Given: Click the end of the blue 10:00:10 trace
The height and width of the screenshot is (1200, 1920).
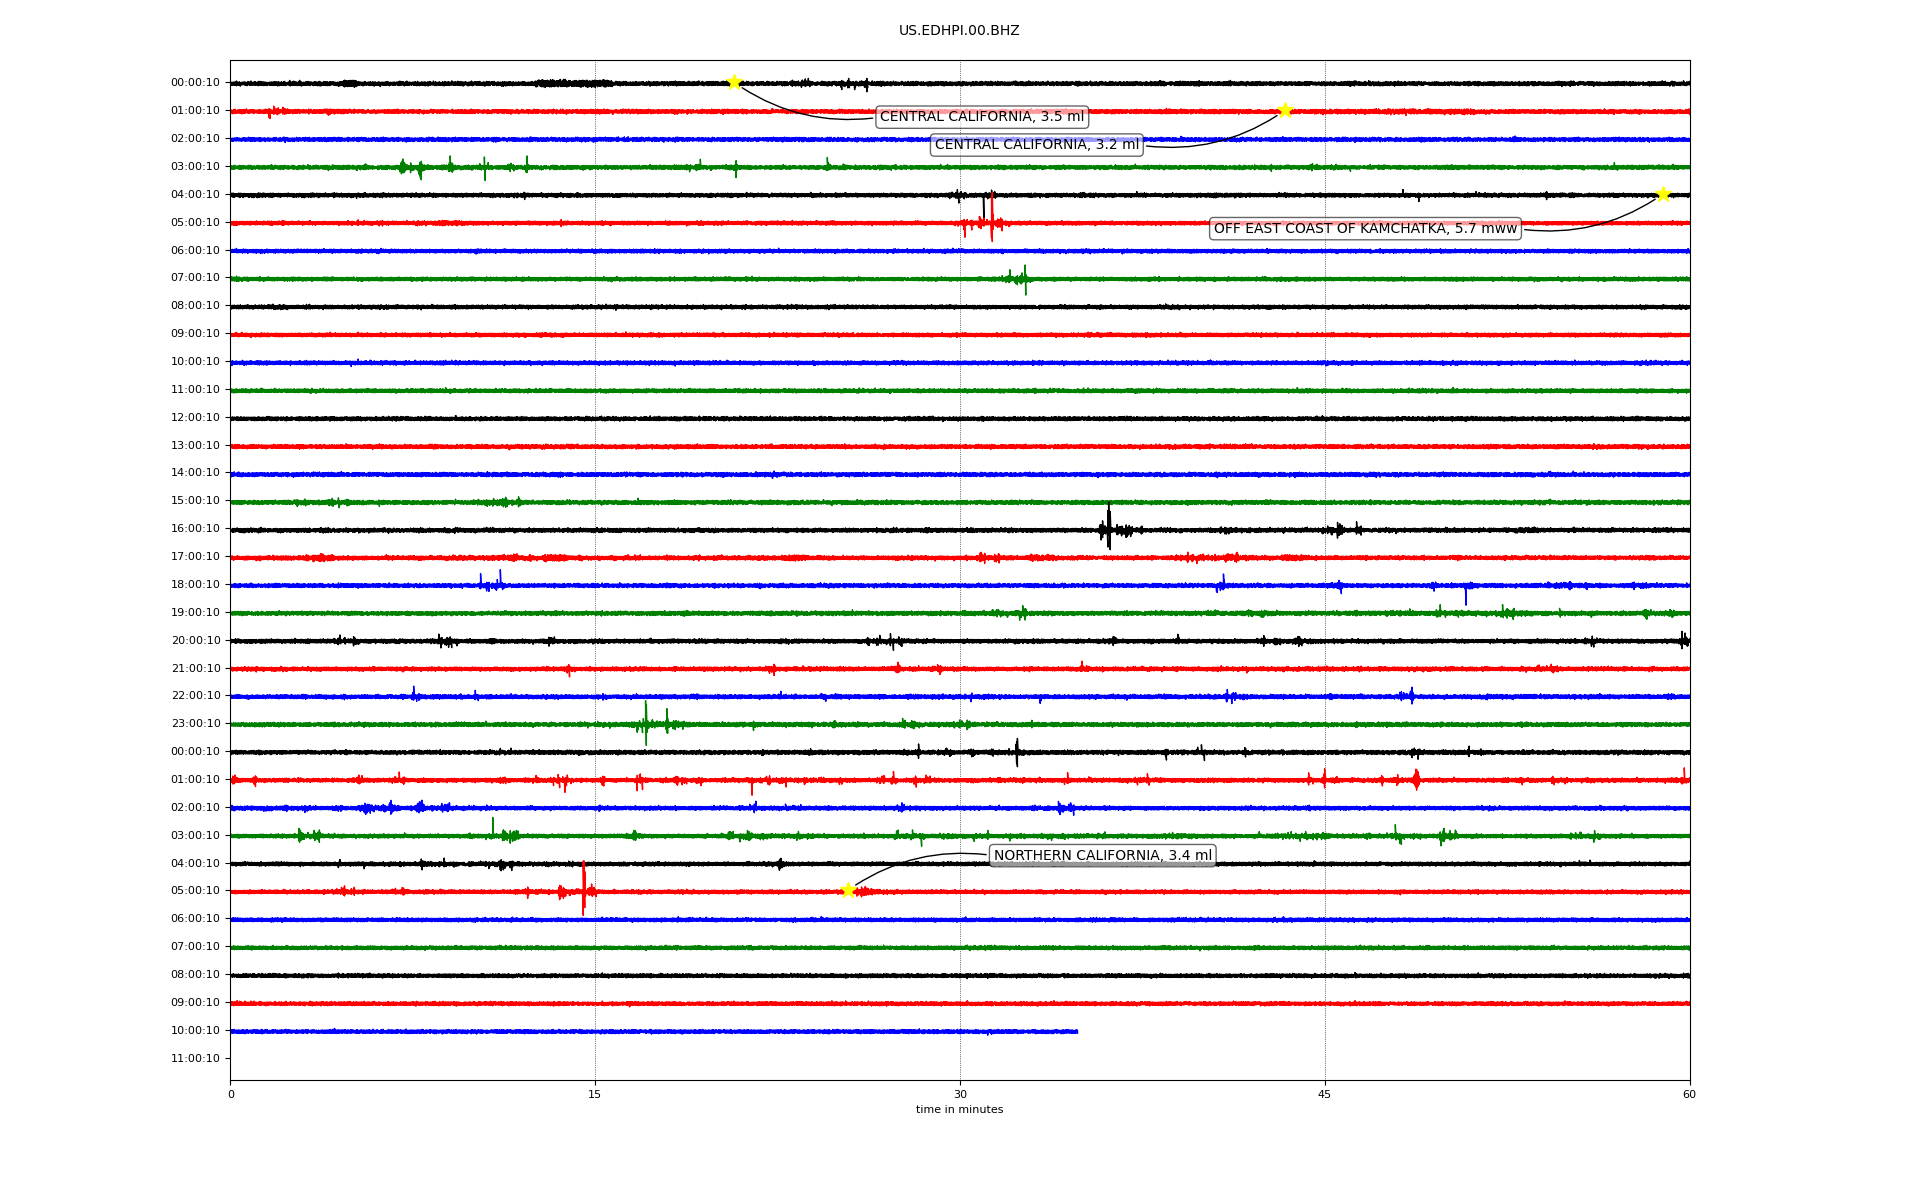Looking at the screenshot, I should pos(1076,1031).
